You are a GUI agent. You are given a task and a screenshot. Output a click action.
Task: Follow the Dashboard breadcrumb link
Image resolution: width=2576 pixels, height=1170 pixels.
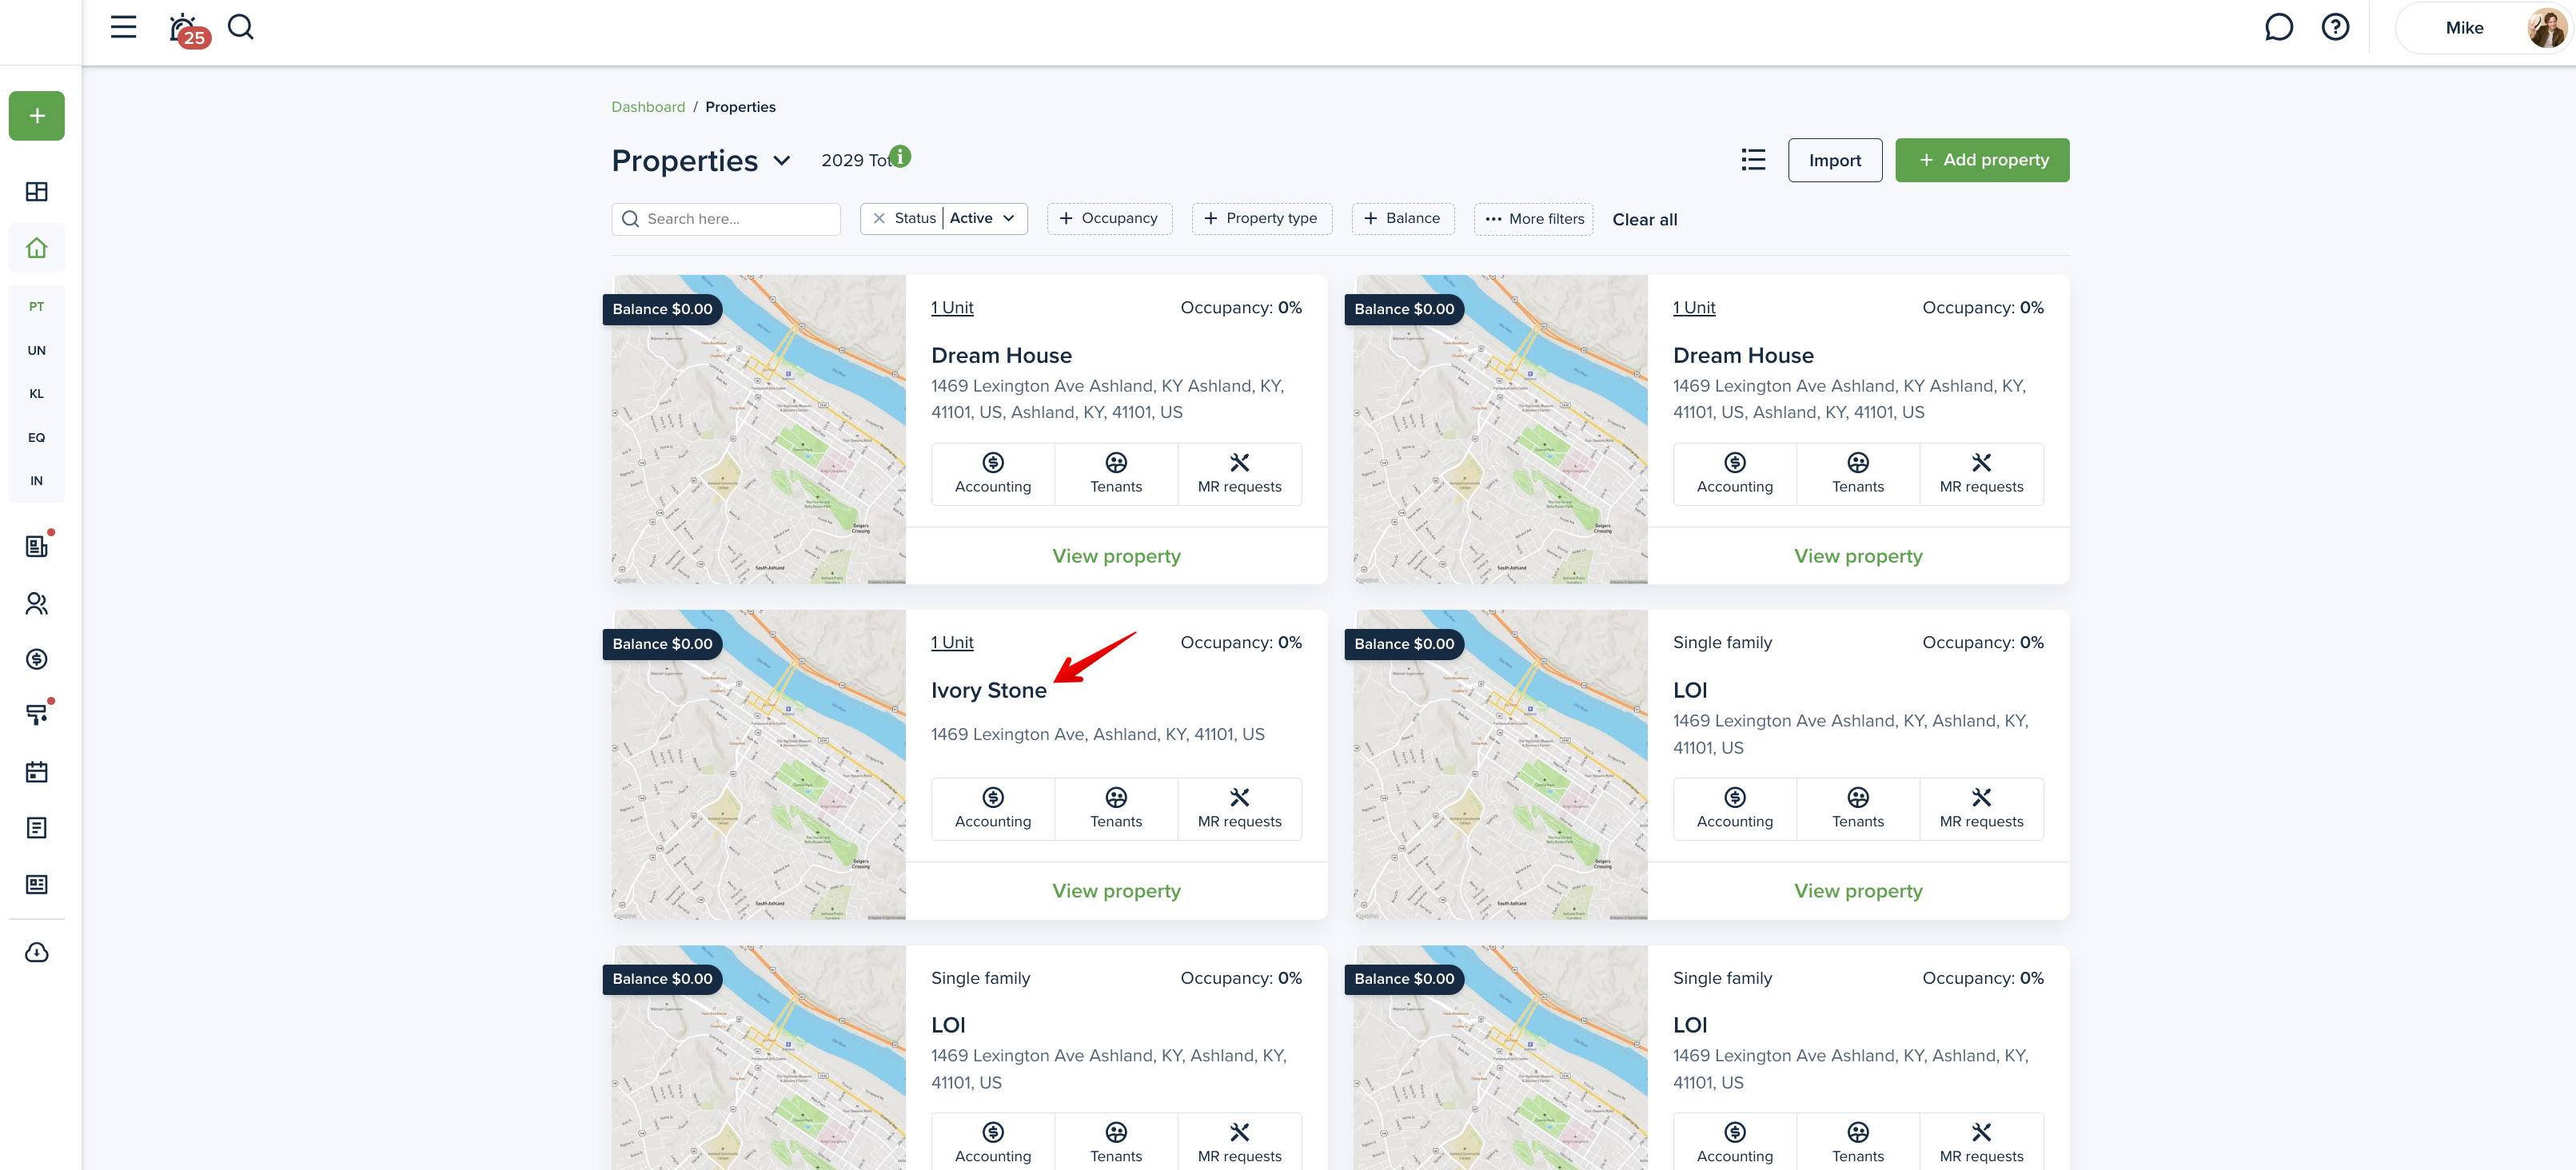coord(648,106)
